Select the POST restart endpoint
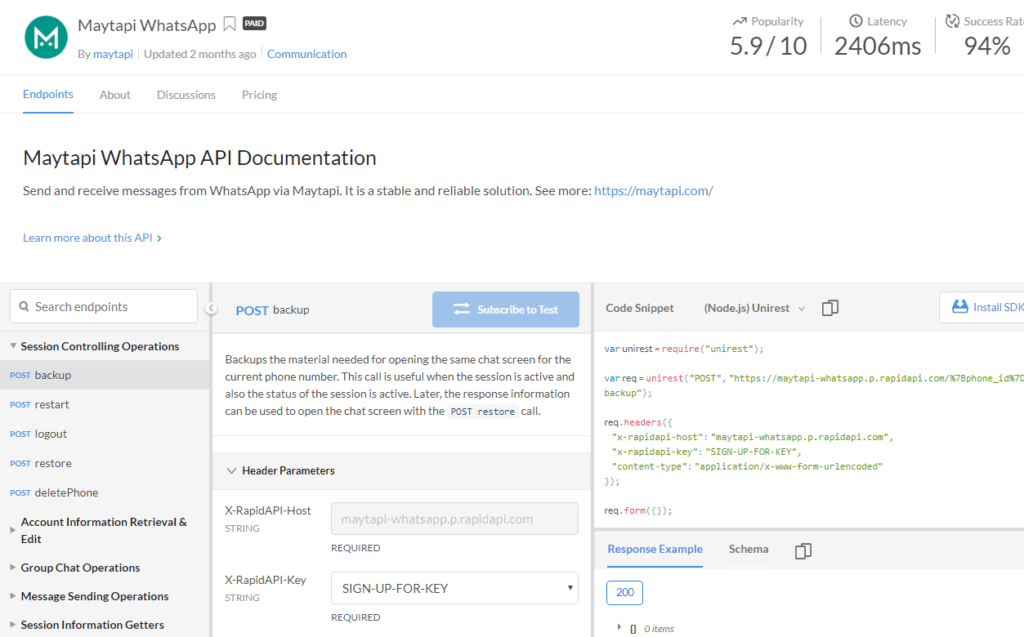This screenshot has width=1024, height=637. (x=104, y=404)
